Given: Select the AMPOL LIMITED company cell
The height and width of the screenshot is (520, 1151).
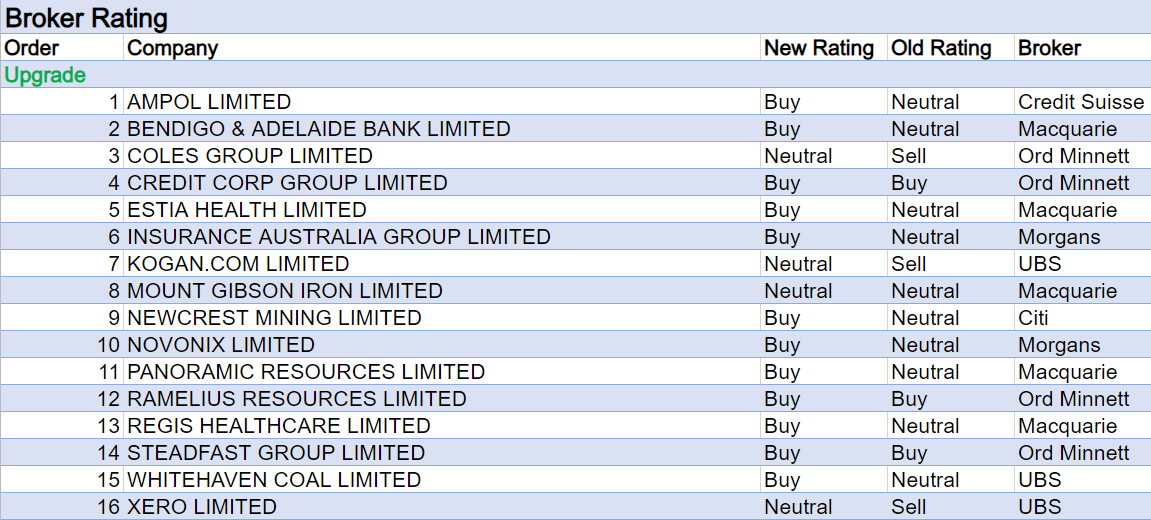Looking at the screenshot, I should coord(209,102).
